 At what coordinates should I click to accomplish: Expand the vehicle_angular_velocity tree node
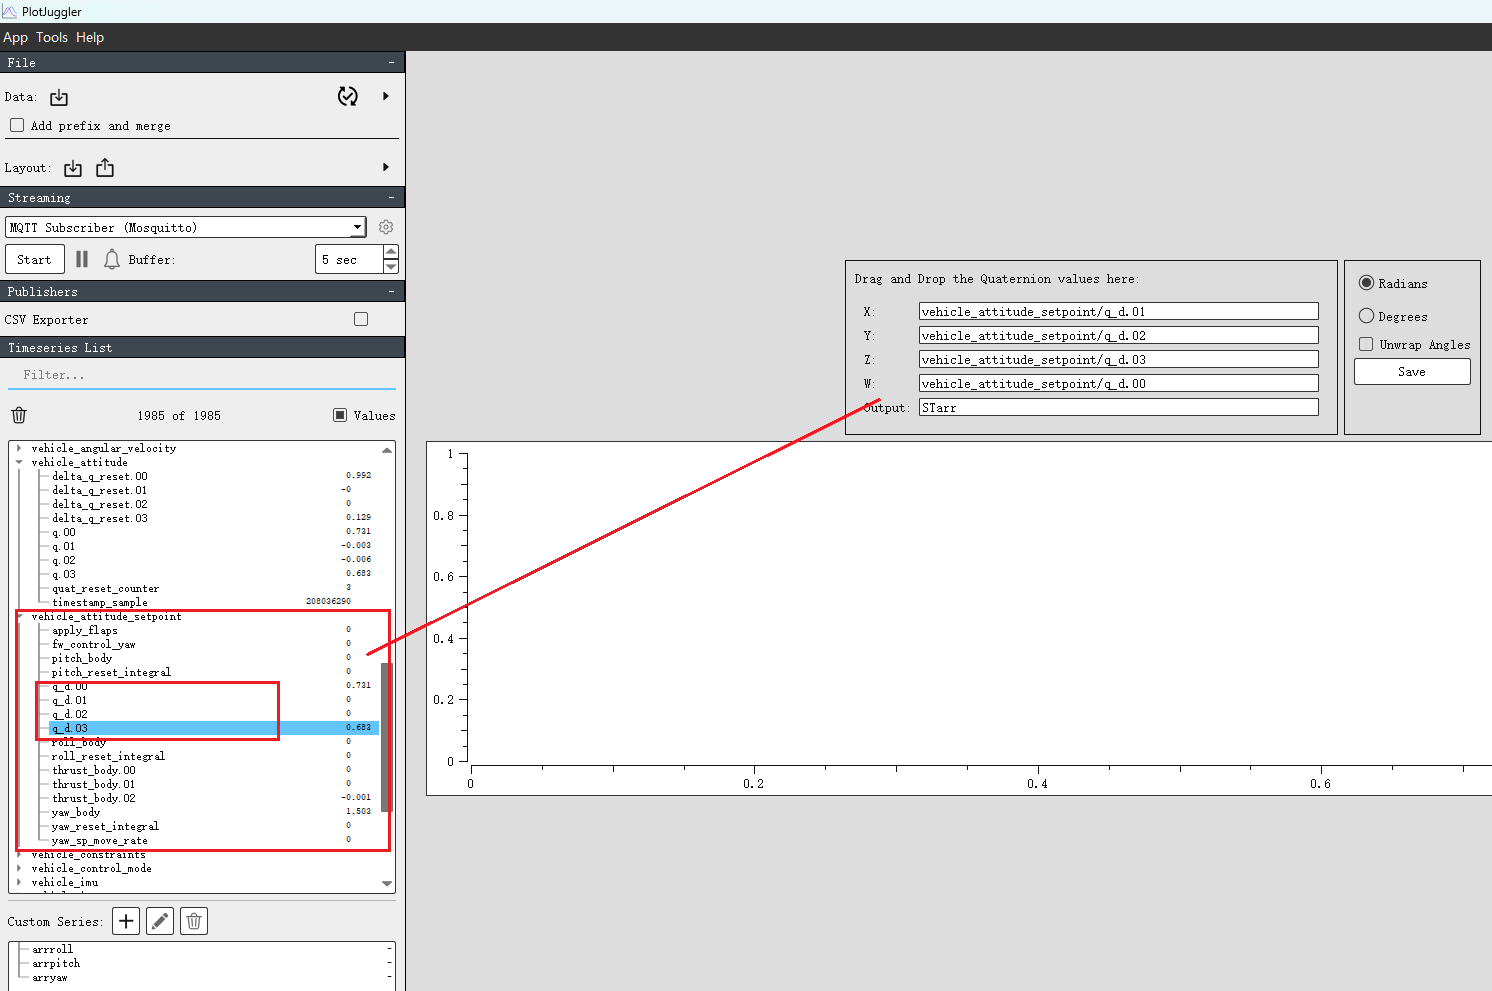[x=19, y=448]
